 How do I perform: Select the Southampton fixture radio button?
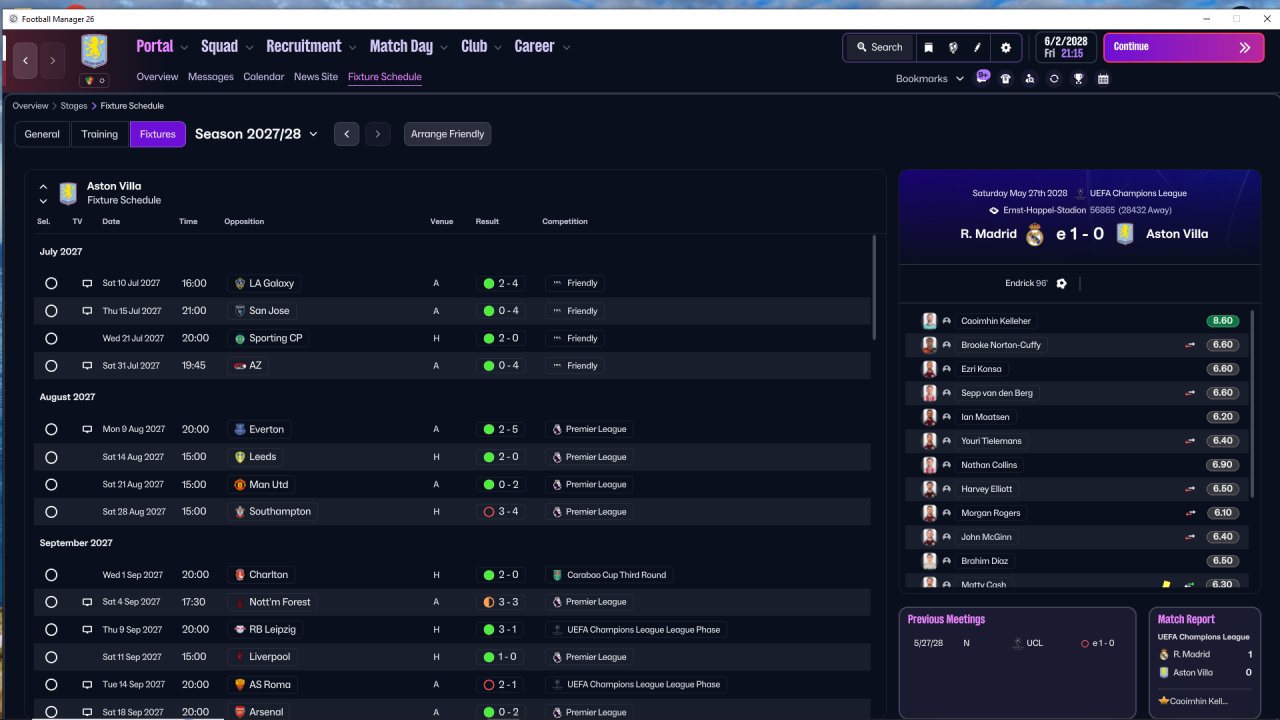coord(51,512)
